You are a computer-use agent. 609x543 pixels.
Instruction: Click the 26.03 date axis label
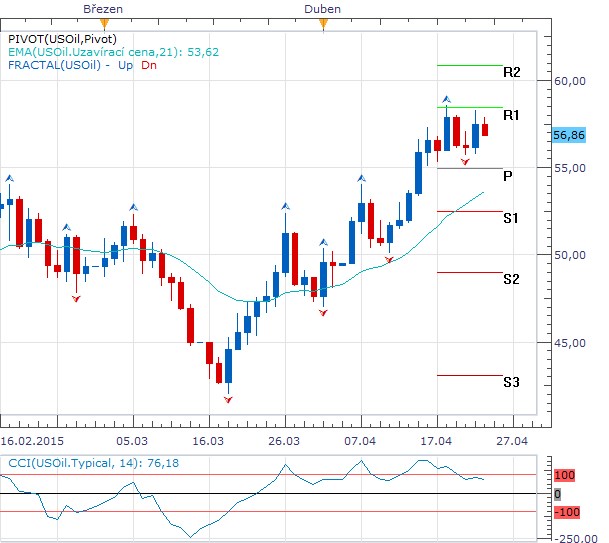pyautogui.click(x=284, y=441)
